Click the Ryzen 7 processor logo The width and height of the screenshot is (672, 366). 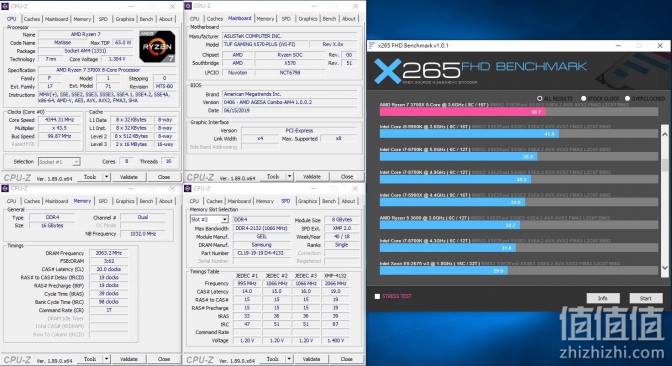[157, 46]
